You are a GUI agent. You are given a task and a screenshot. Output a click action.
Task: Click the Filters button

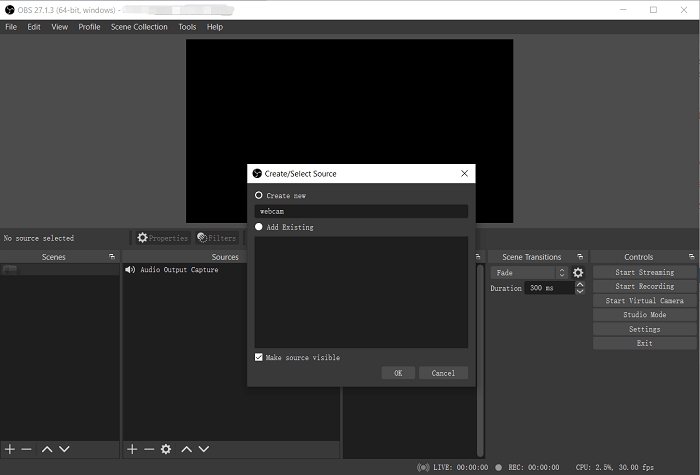point(217,238)
